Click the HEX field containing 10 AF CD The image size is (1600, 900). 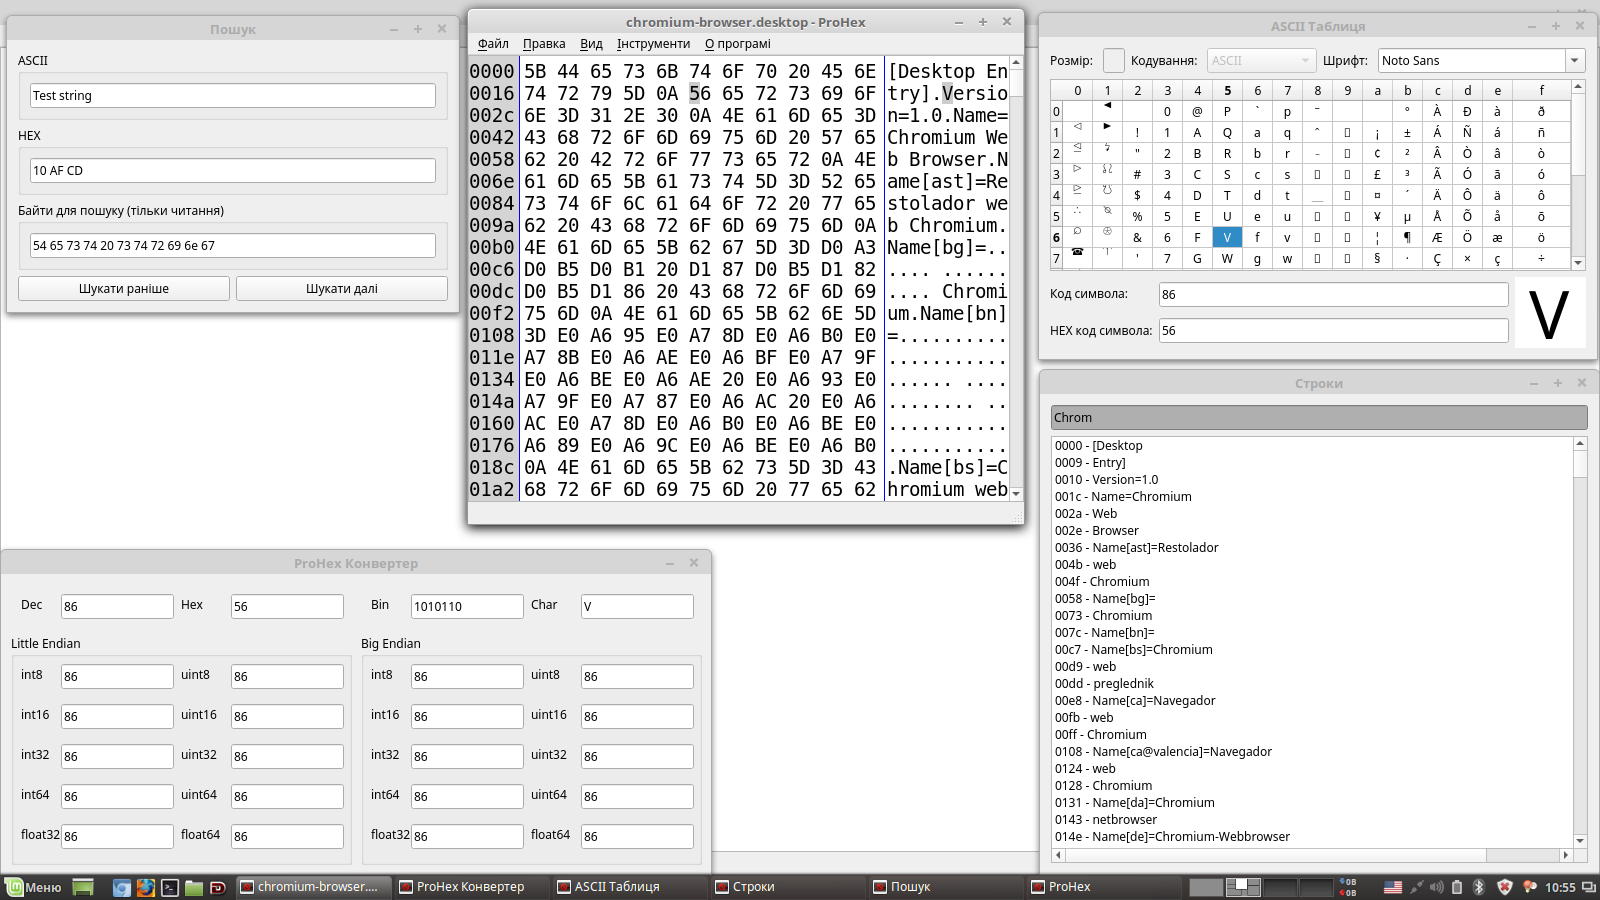(x=233, y=171)
